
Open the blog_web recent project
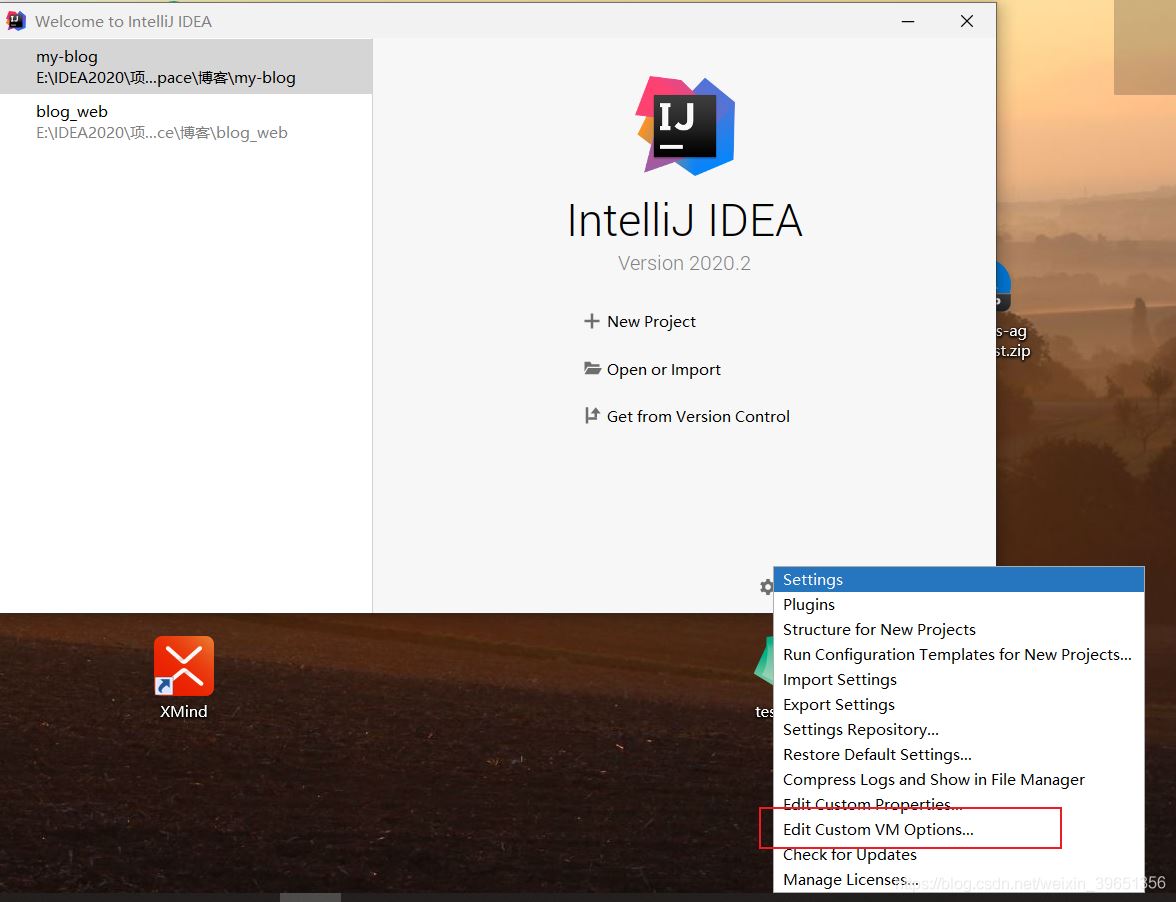tap(186, 121)
